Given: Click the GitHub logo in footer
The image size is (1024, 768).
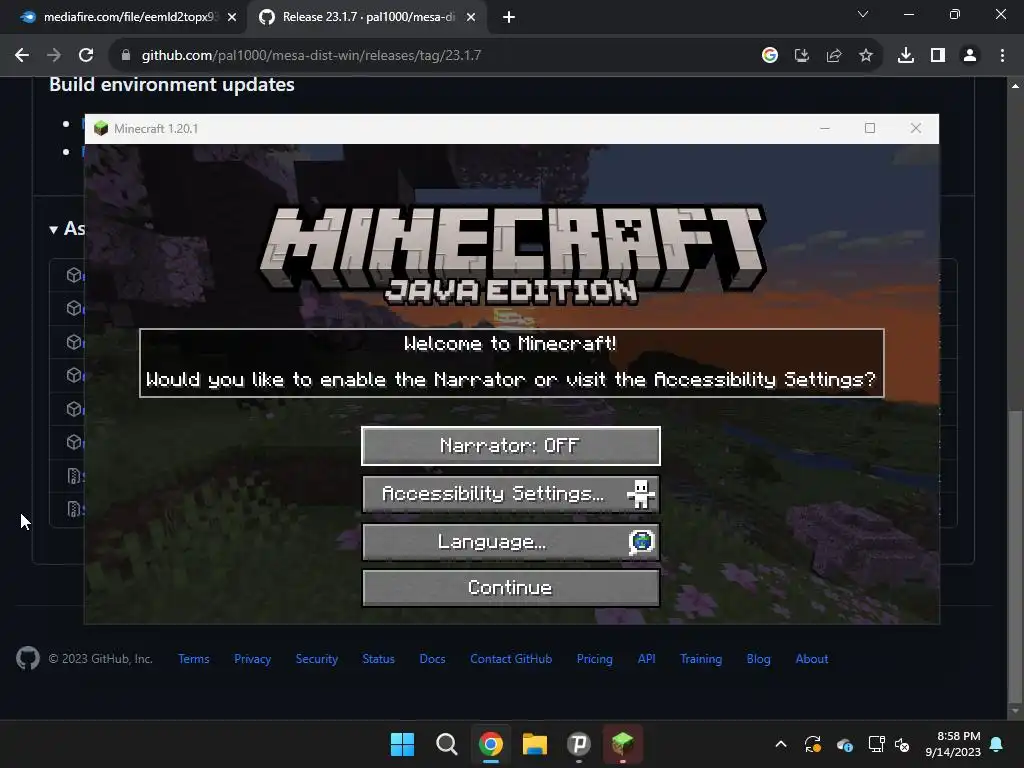Looking at the screenshot, I should (x=27, y=658).
